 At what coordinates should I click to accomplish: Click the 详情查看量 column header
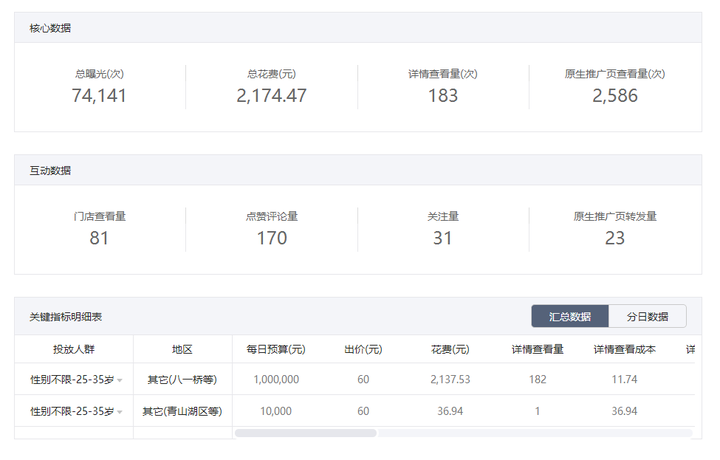click(x=537, y=349)
